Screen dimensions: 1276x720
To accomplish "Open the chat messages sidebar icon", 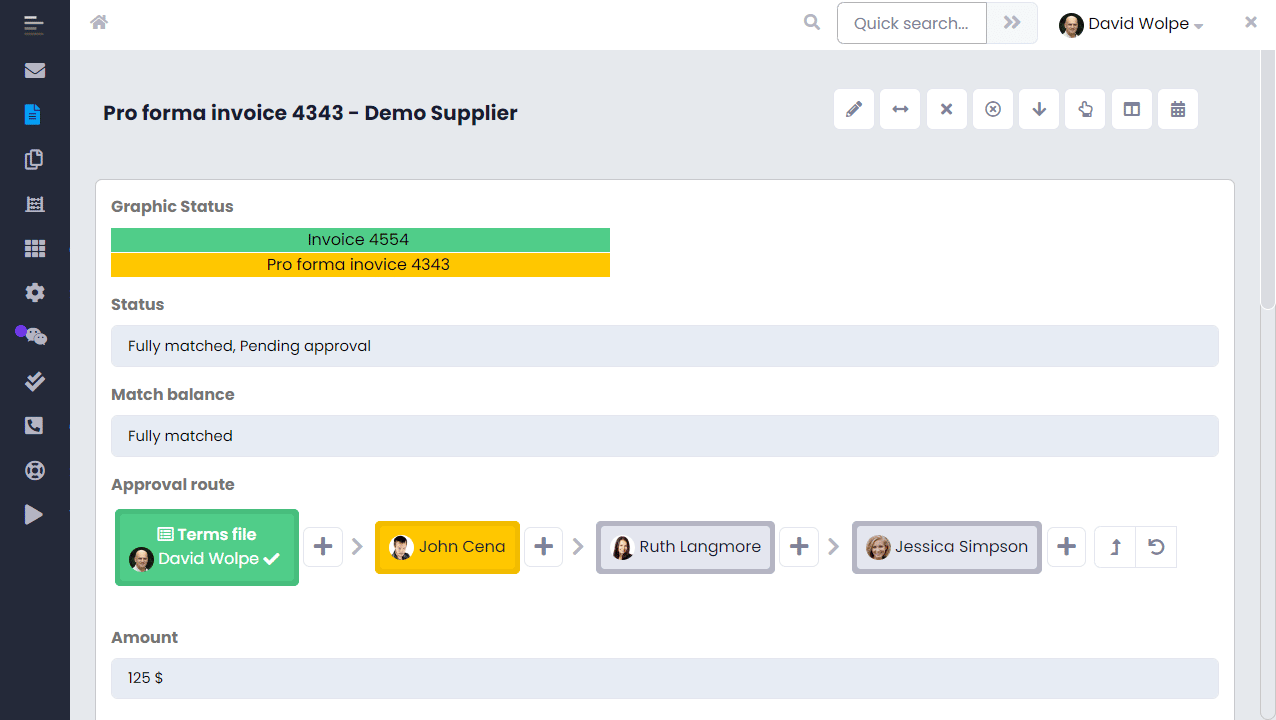I will 35,337.
